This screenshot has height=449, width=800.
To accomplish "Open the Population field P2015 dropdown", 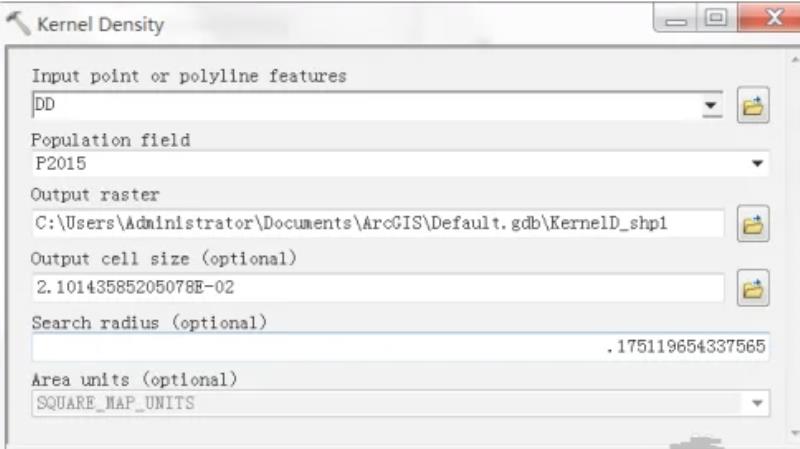I will click(757, 163).
